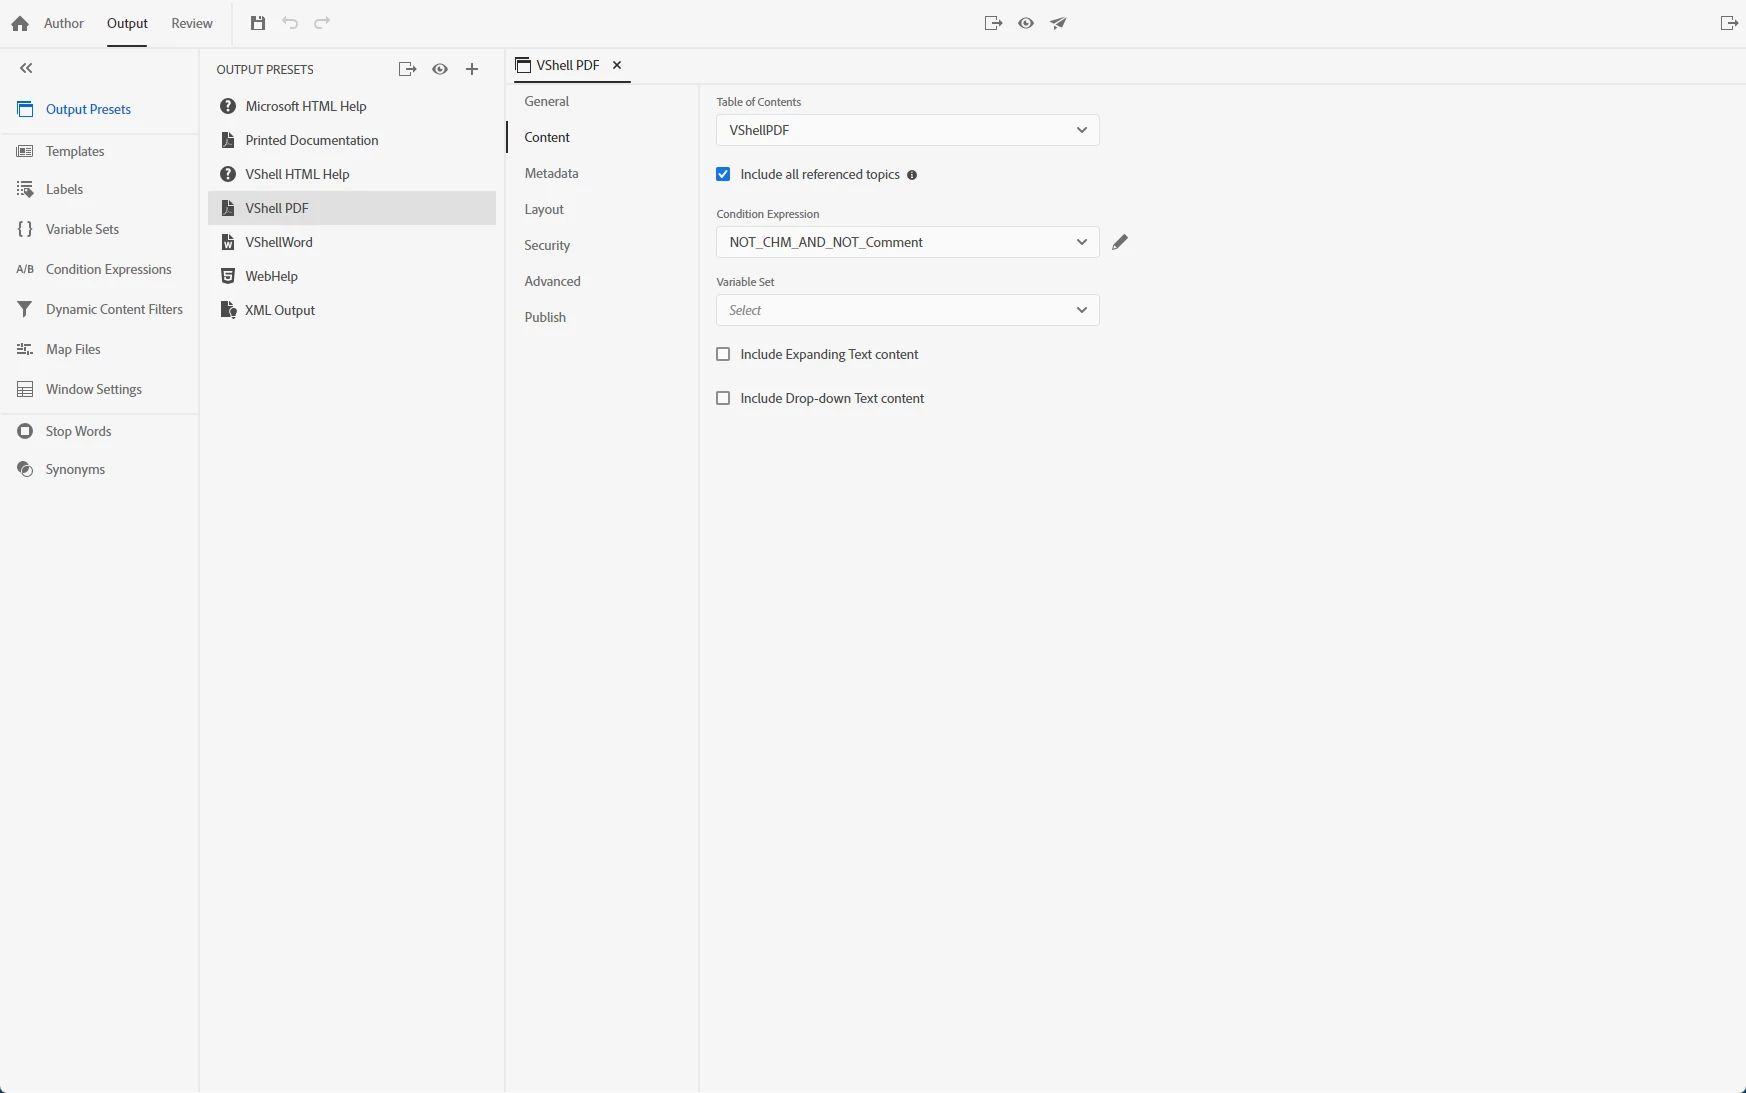Add a new output preset with plus icon
This screenshot has height=1093, width=1746.
pos(472,69)
